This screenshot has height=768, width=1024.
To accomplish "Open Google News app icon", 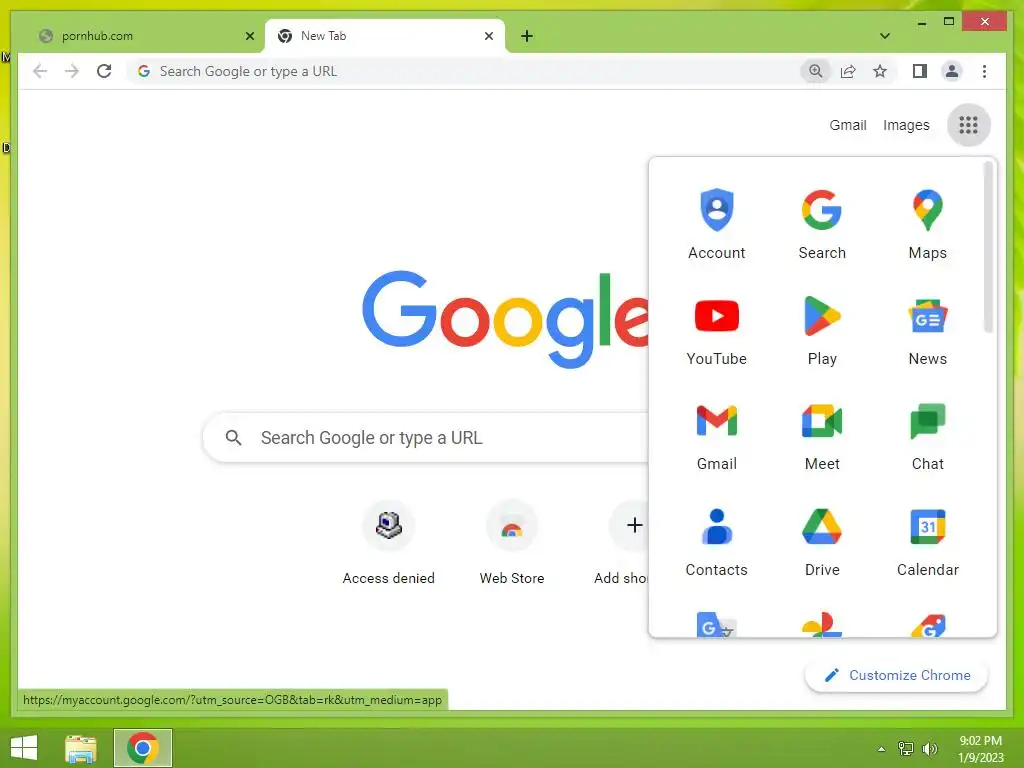I will [927, 330].
